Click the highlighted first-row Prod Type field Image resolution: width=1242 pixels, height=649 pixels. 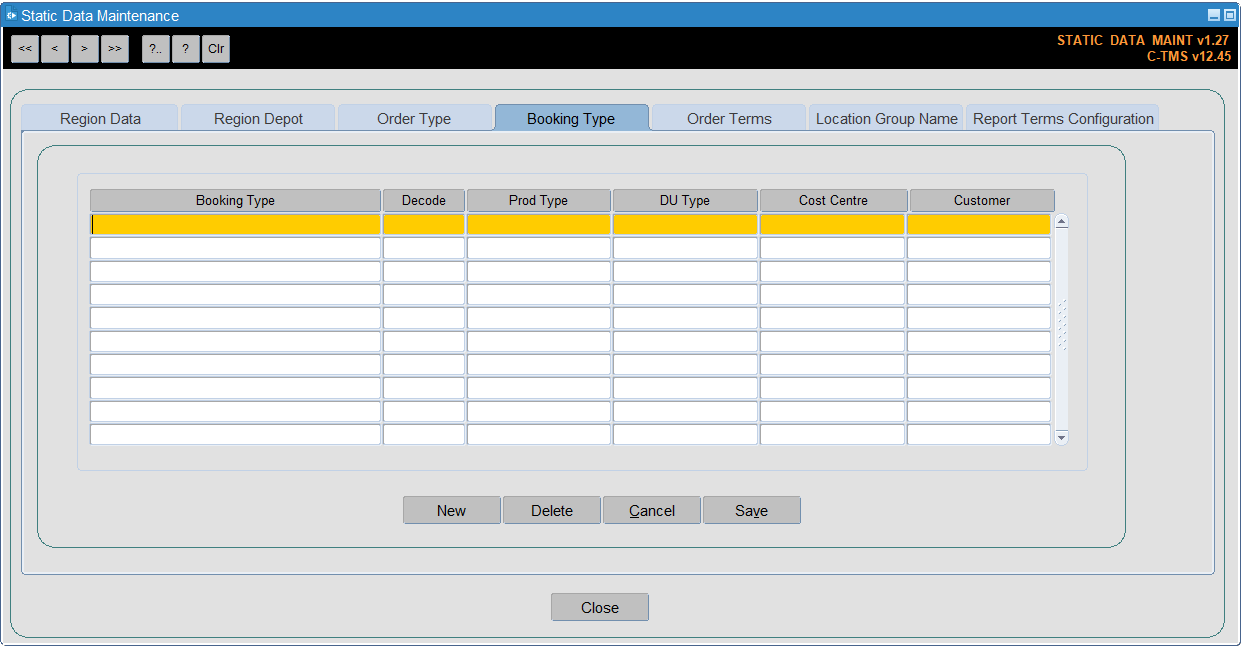click(x=538, y=224)
